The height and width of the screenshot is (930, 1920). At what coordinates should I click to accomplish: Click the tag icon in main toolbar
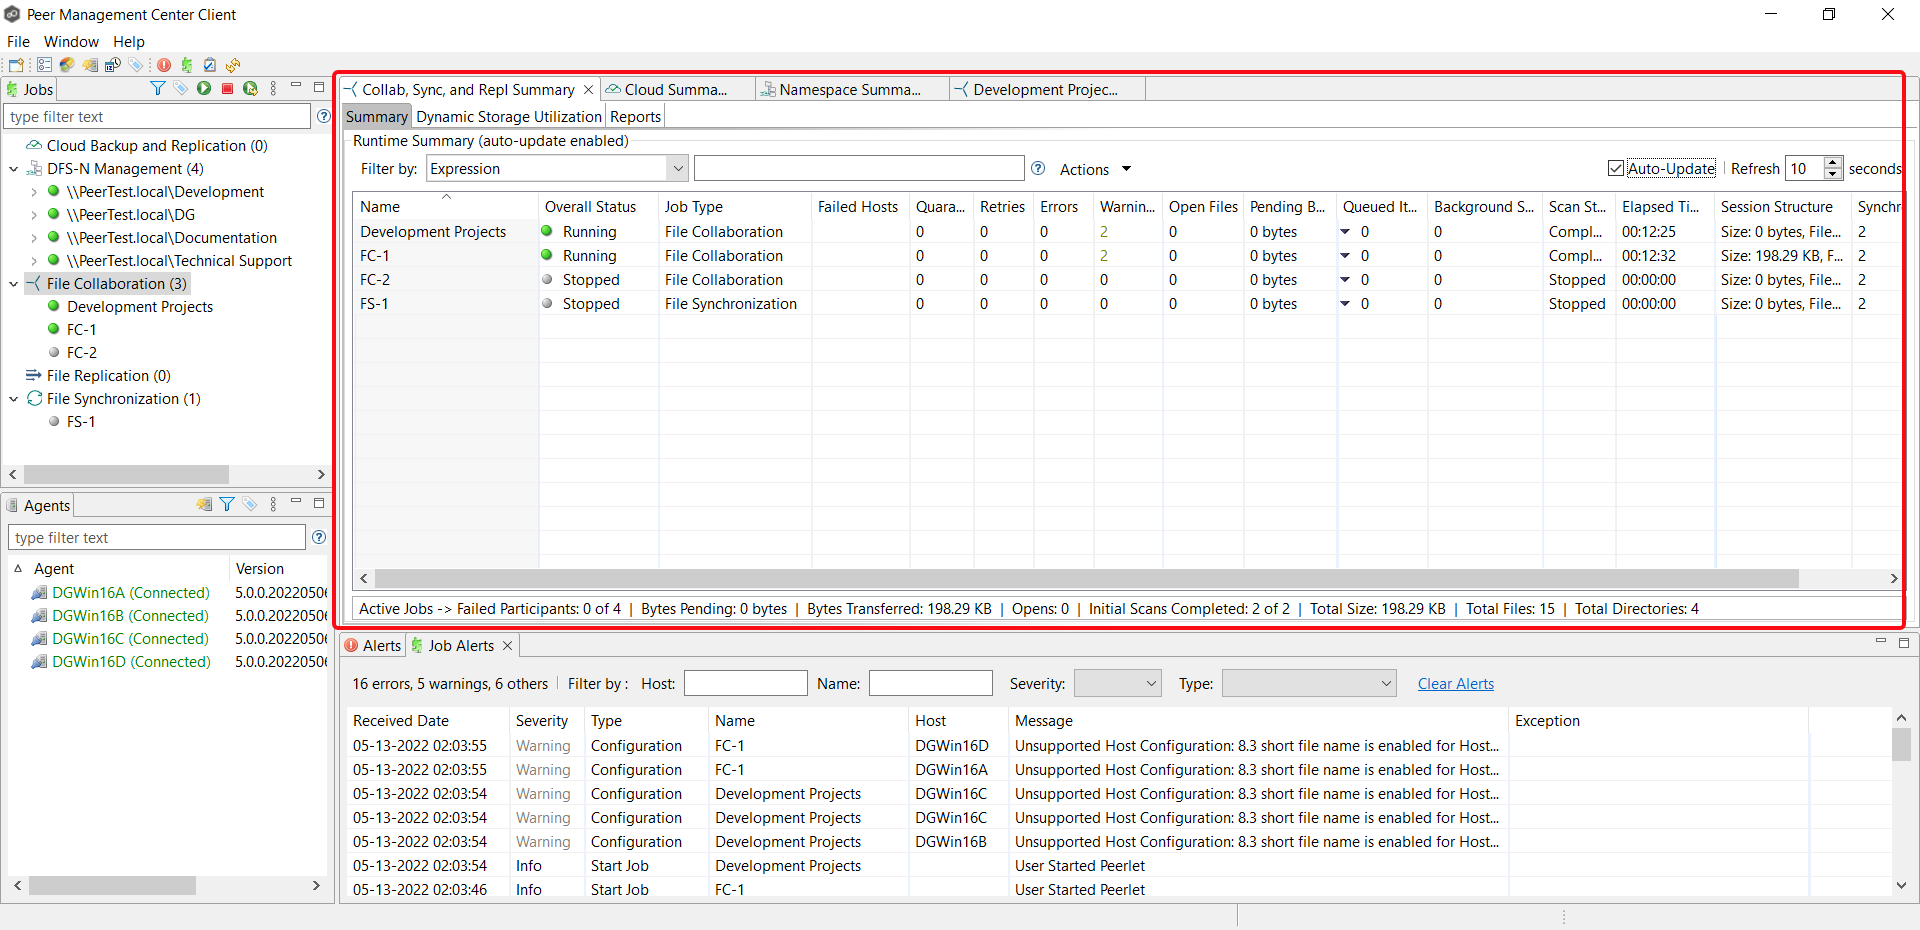[x=136, y=65]
